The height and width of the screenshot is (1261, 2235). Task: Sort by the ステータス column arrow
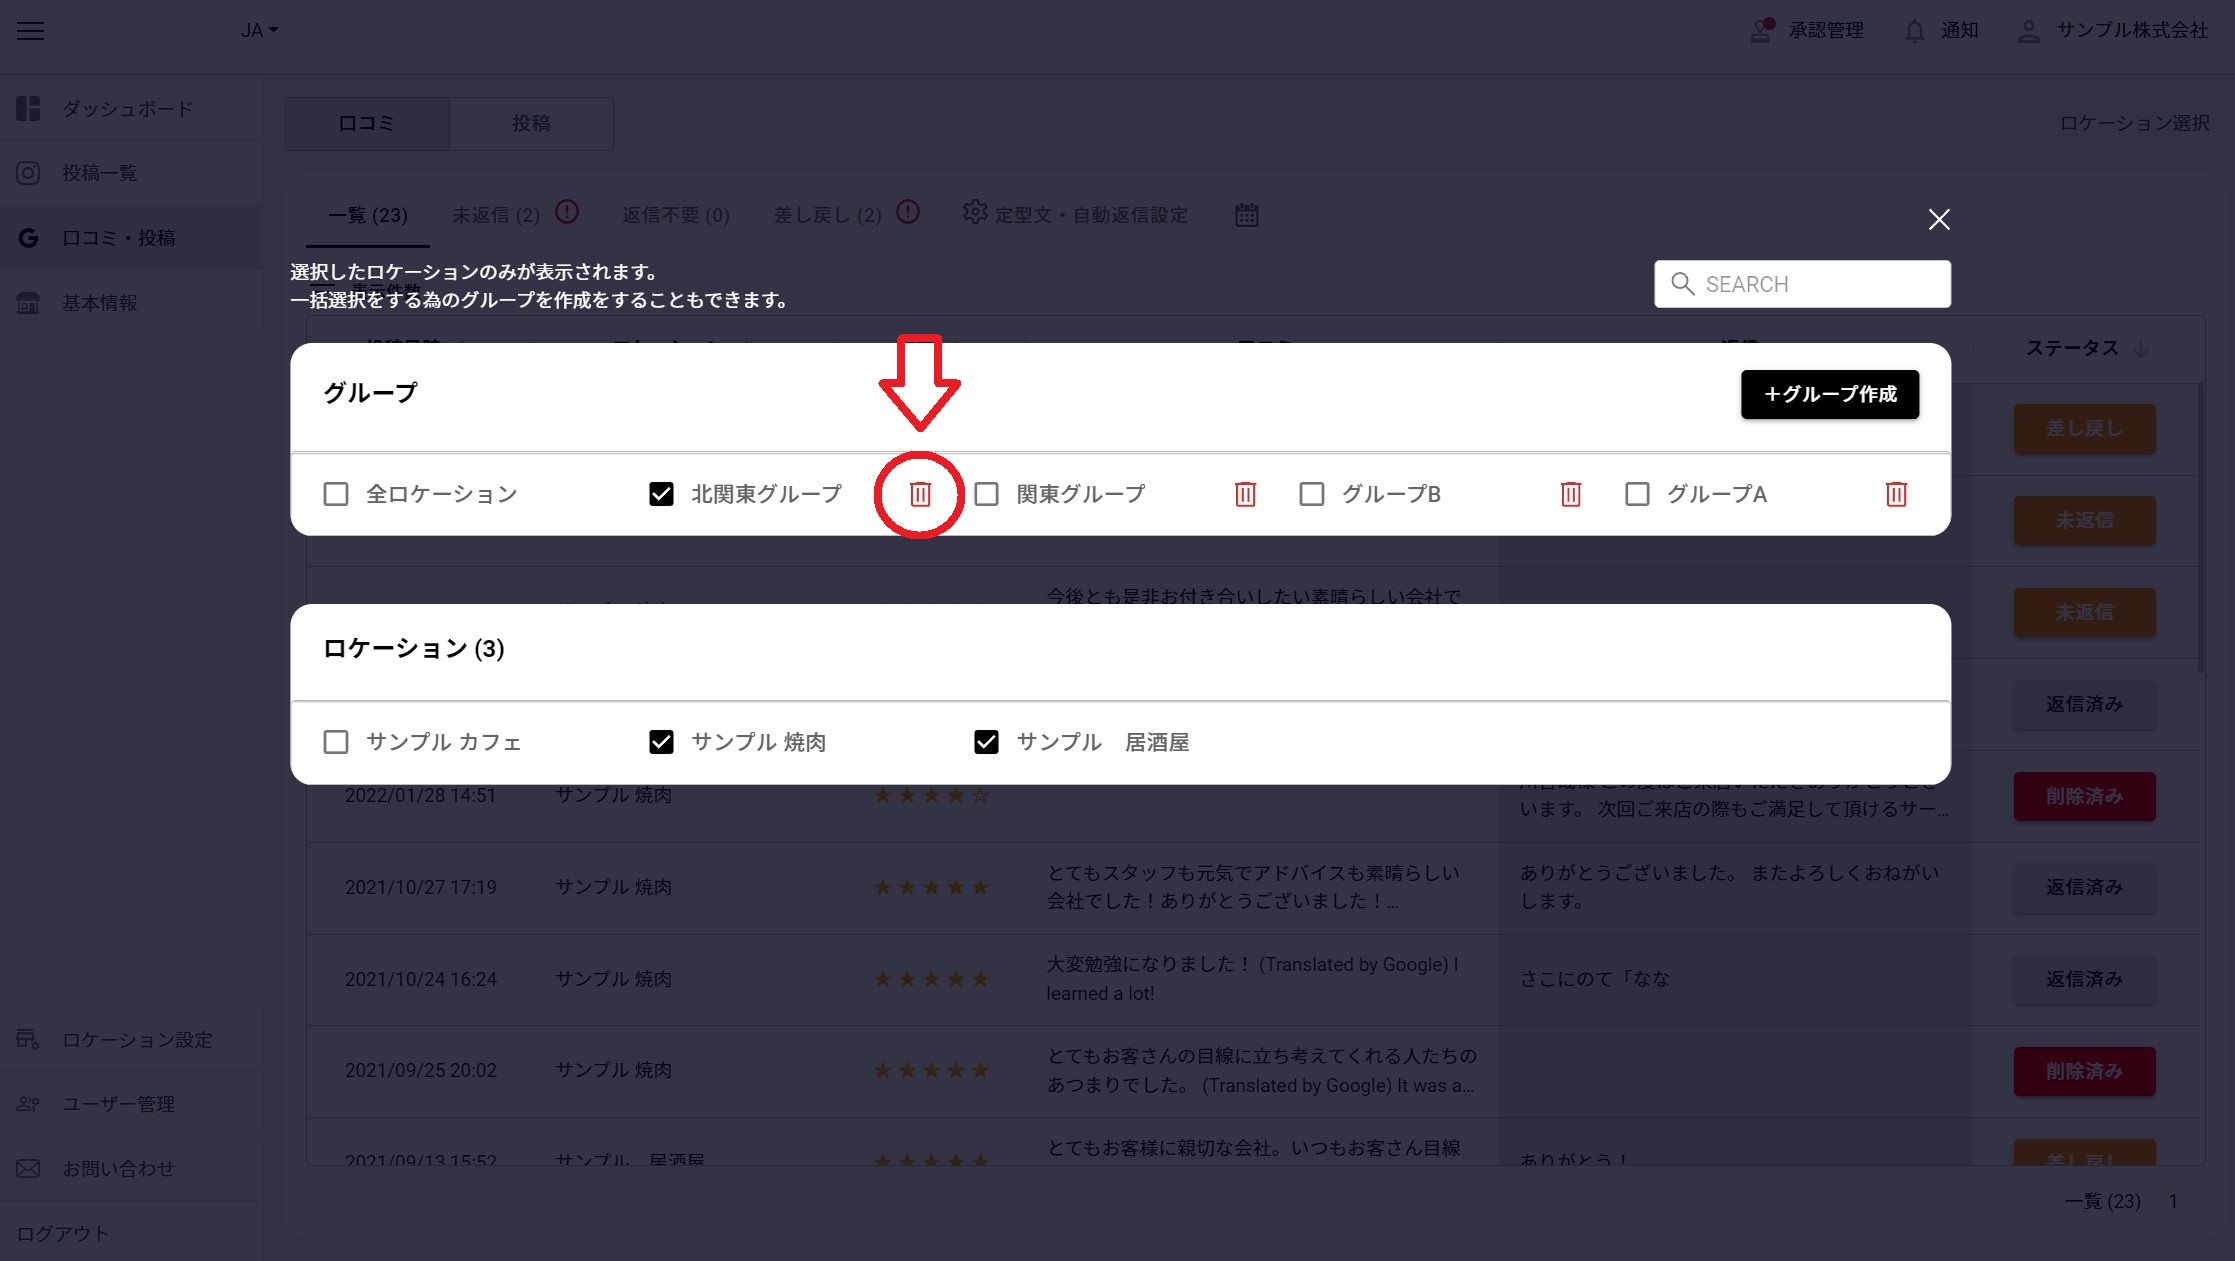click(x=2140, y=349)
